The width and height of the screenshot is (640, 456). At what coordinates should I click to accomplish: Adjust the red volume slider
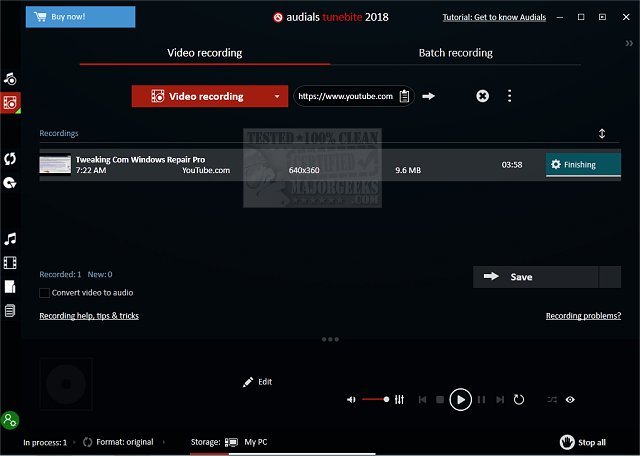[x=376, y=399]
